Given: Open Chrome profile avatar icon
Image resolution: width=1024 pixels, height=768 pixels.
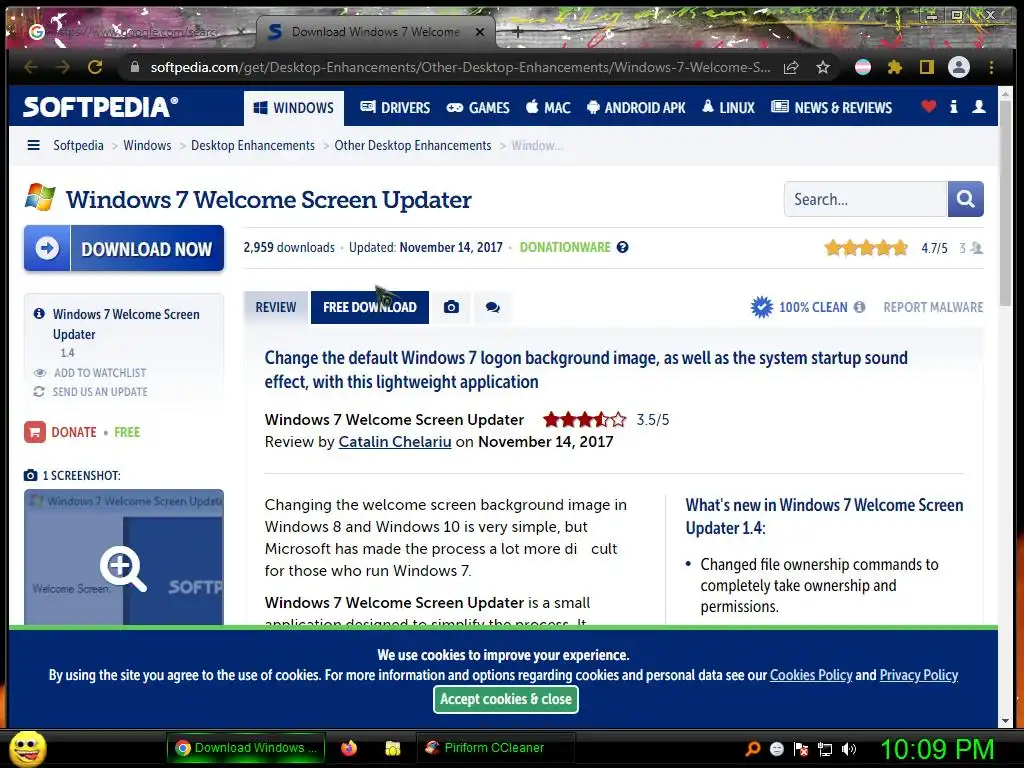Looking at the screenshot, I should tap(959, 67).
